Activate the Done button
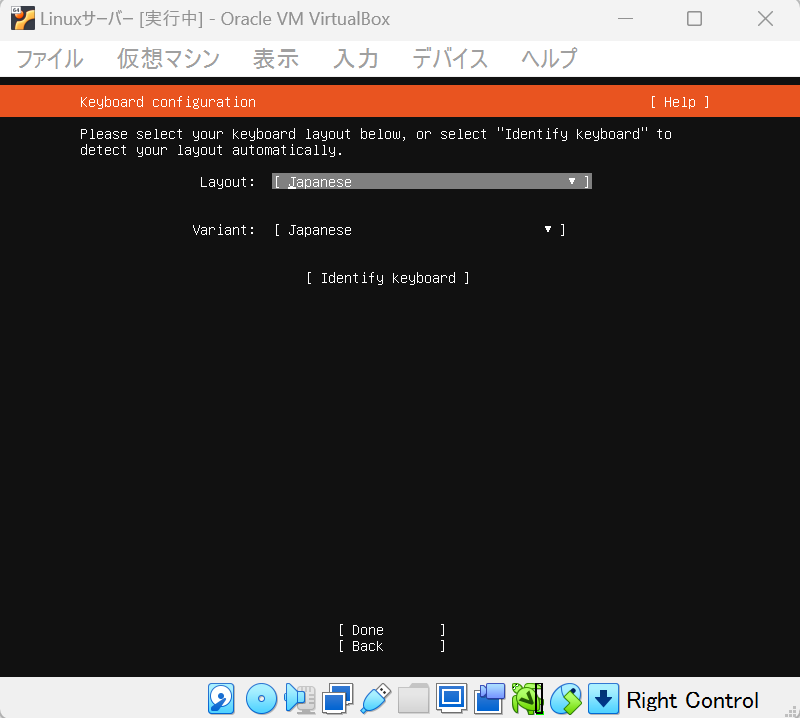800x718 pixels. tap(391, 630)
